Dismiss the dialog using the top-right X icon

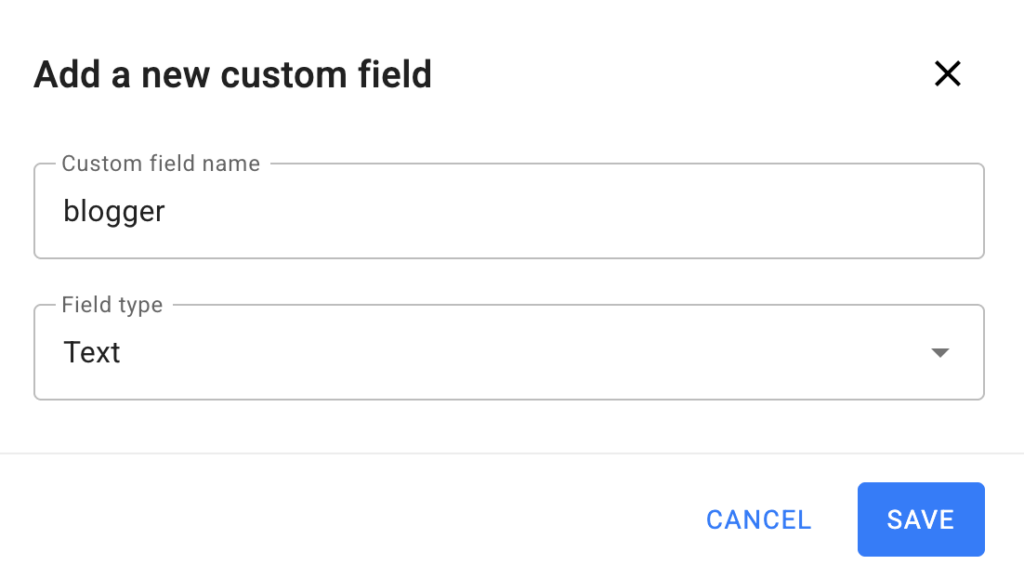point(946,74)
